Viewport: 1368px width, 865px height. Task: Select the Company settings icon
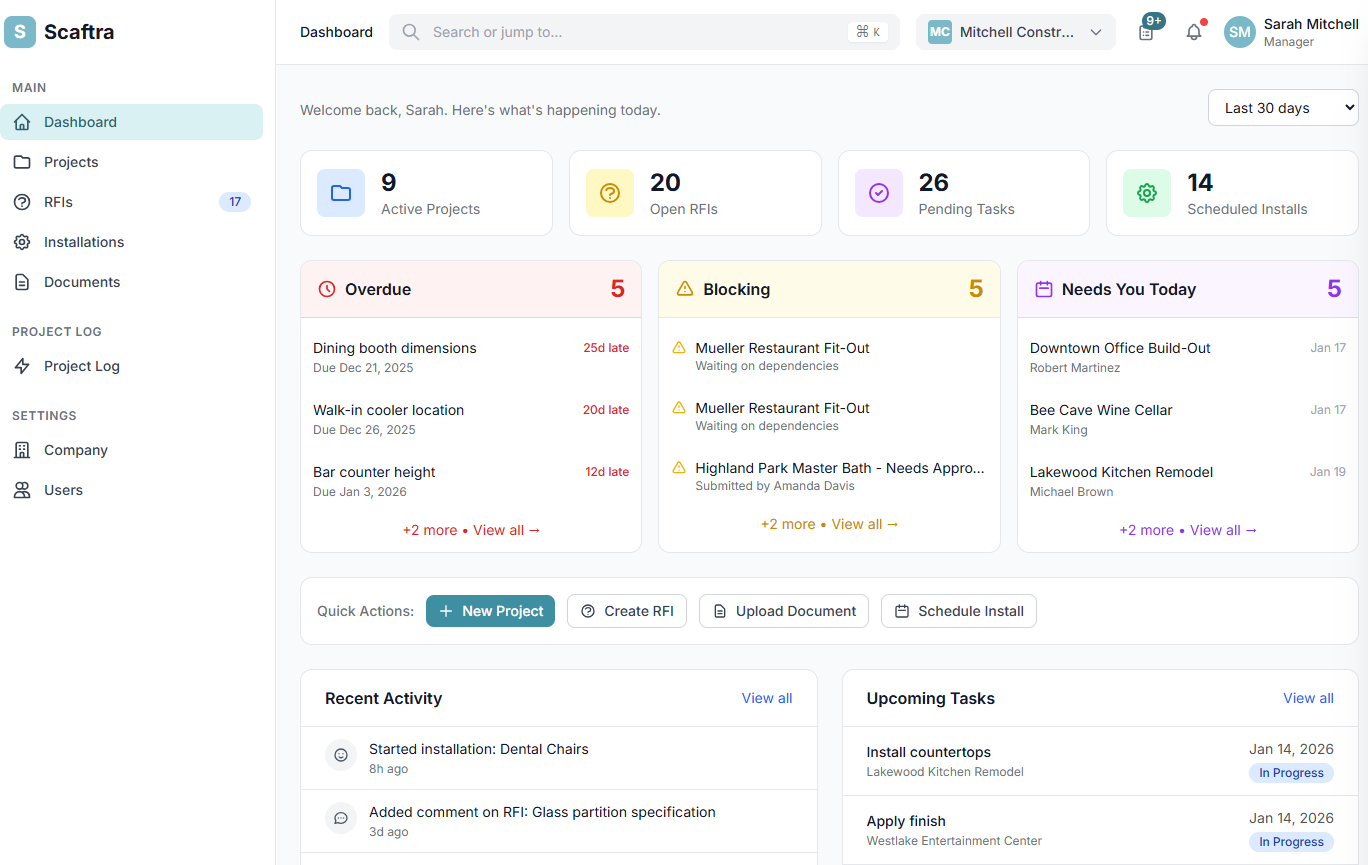(x=21, y=449)
